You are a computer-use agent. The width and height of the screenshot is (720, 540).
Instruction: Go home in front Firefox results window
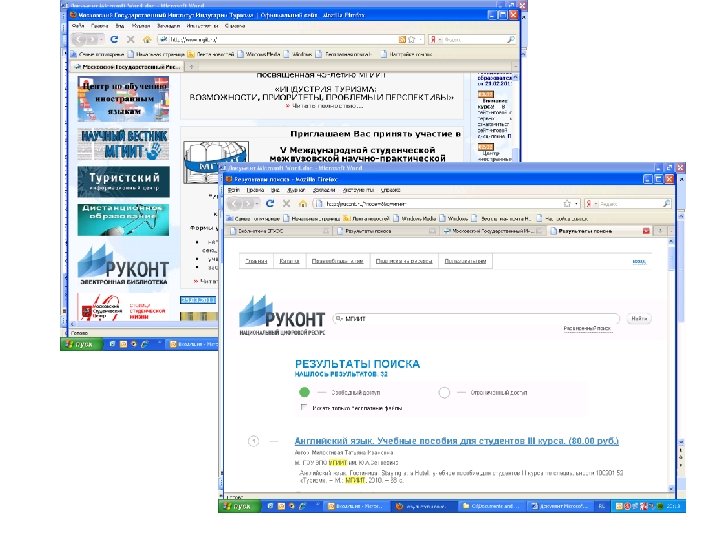(303, 203)
